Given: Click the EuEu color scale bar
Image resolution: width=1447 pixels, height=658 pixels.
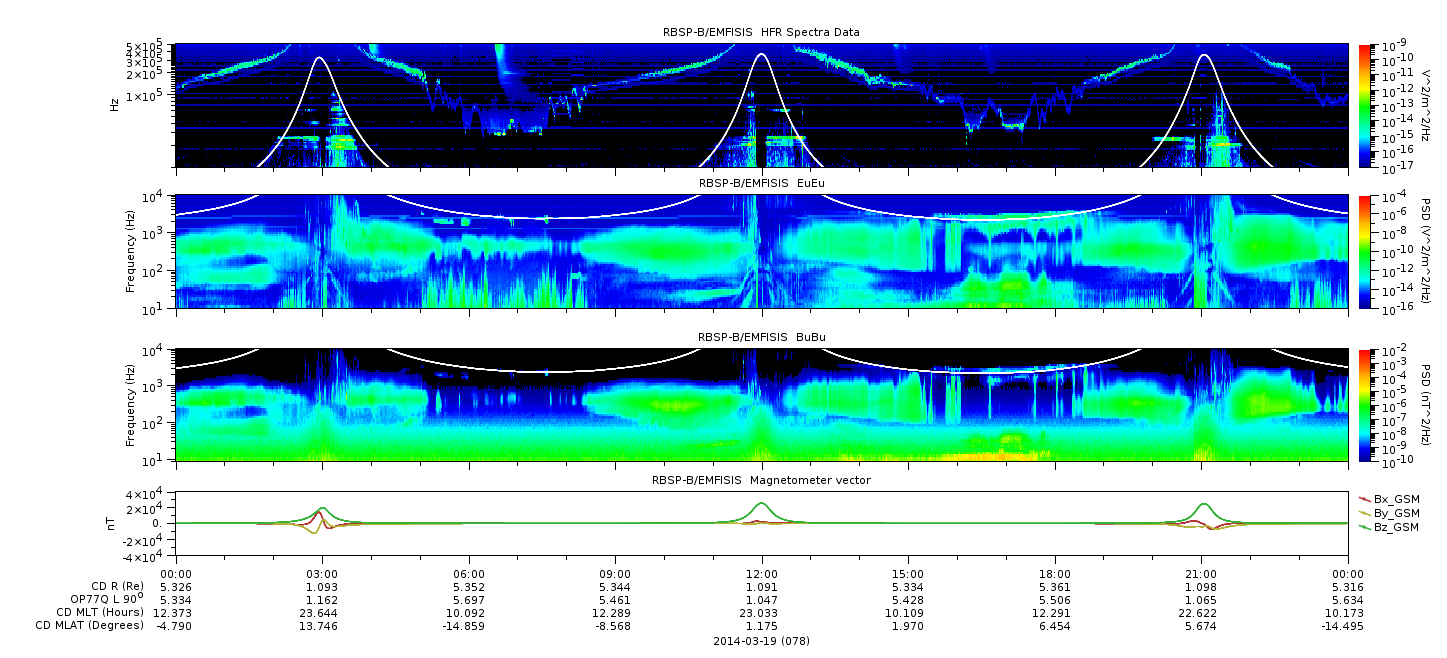Looking at the screenshot, I should (x=1364, y=252).
